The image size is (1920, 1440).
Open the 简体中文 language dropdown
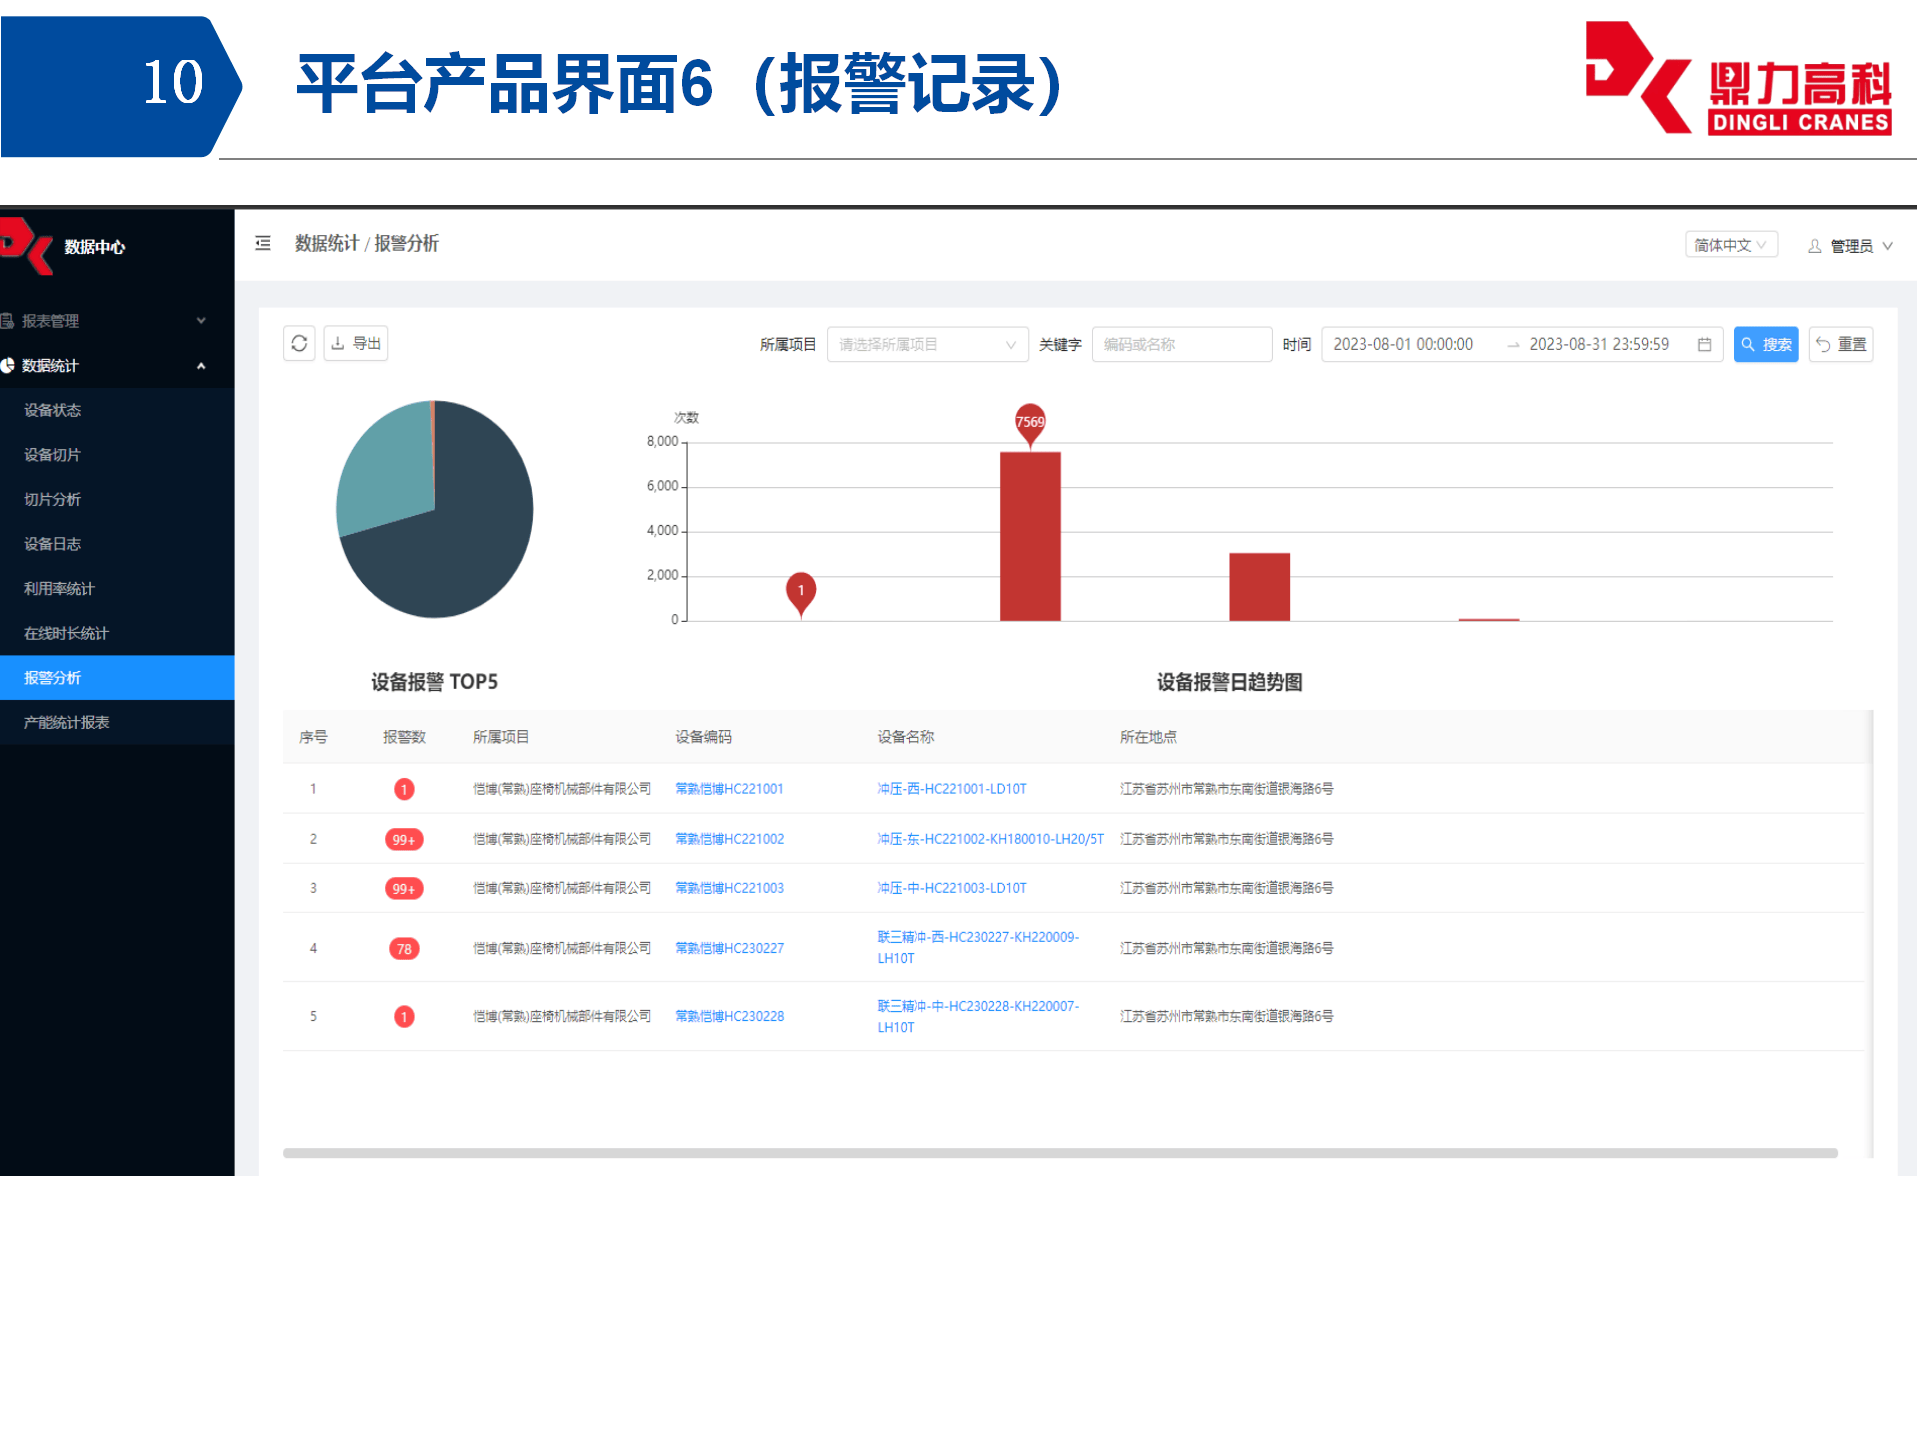1730,245
